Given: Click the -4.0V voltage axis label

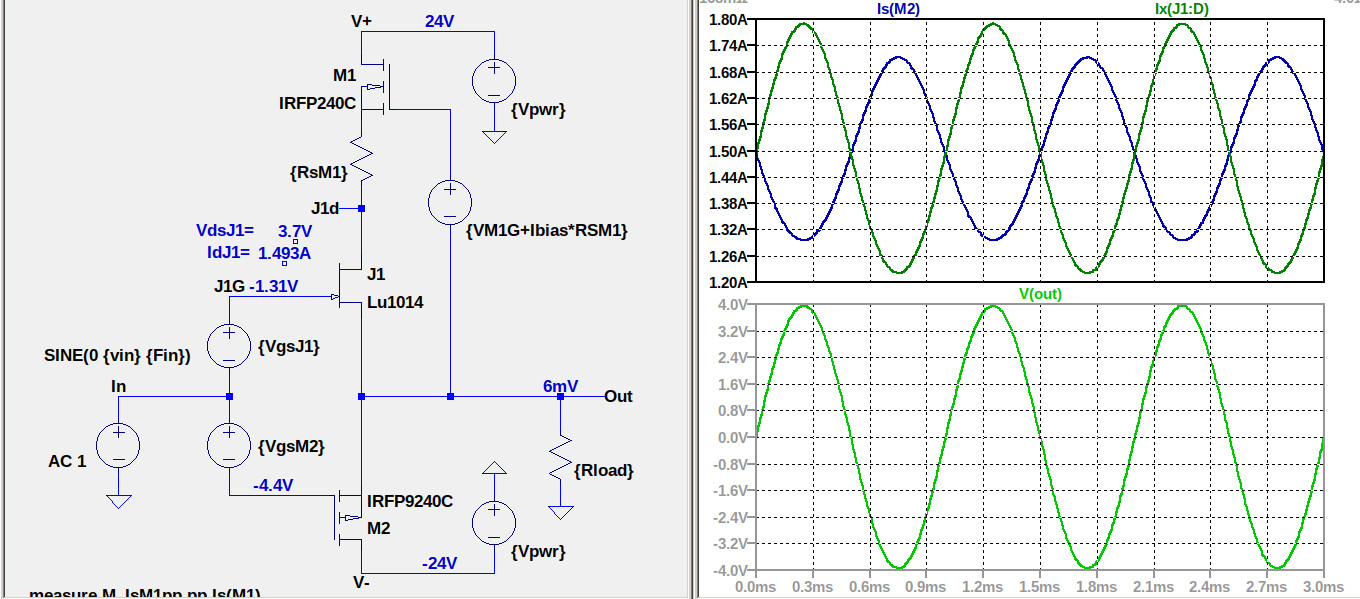Looking at the screenshot, I should click(730, 570).
